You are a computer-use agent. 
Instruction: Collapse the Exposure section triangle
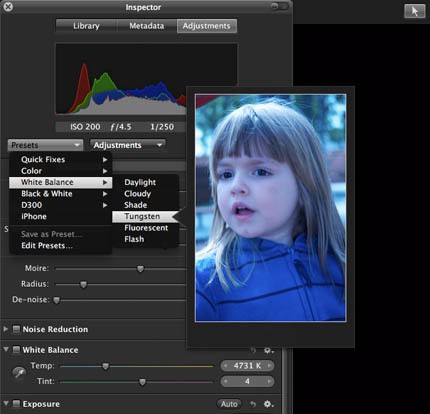coord(6,403)
